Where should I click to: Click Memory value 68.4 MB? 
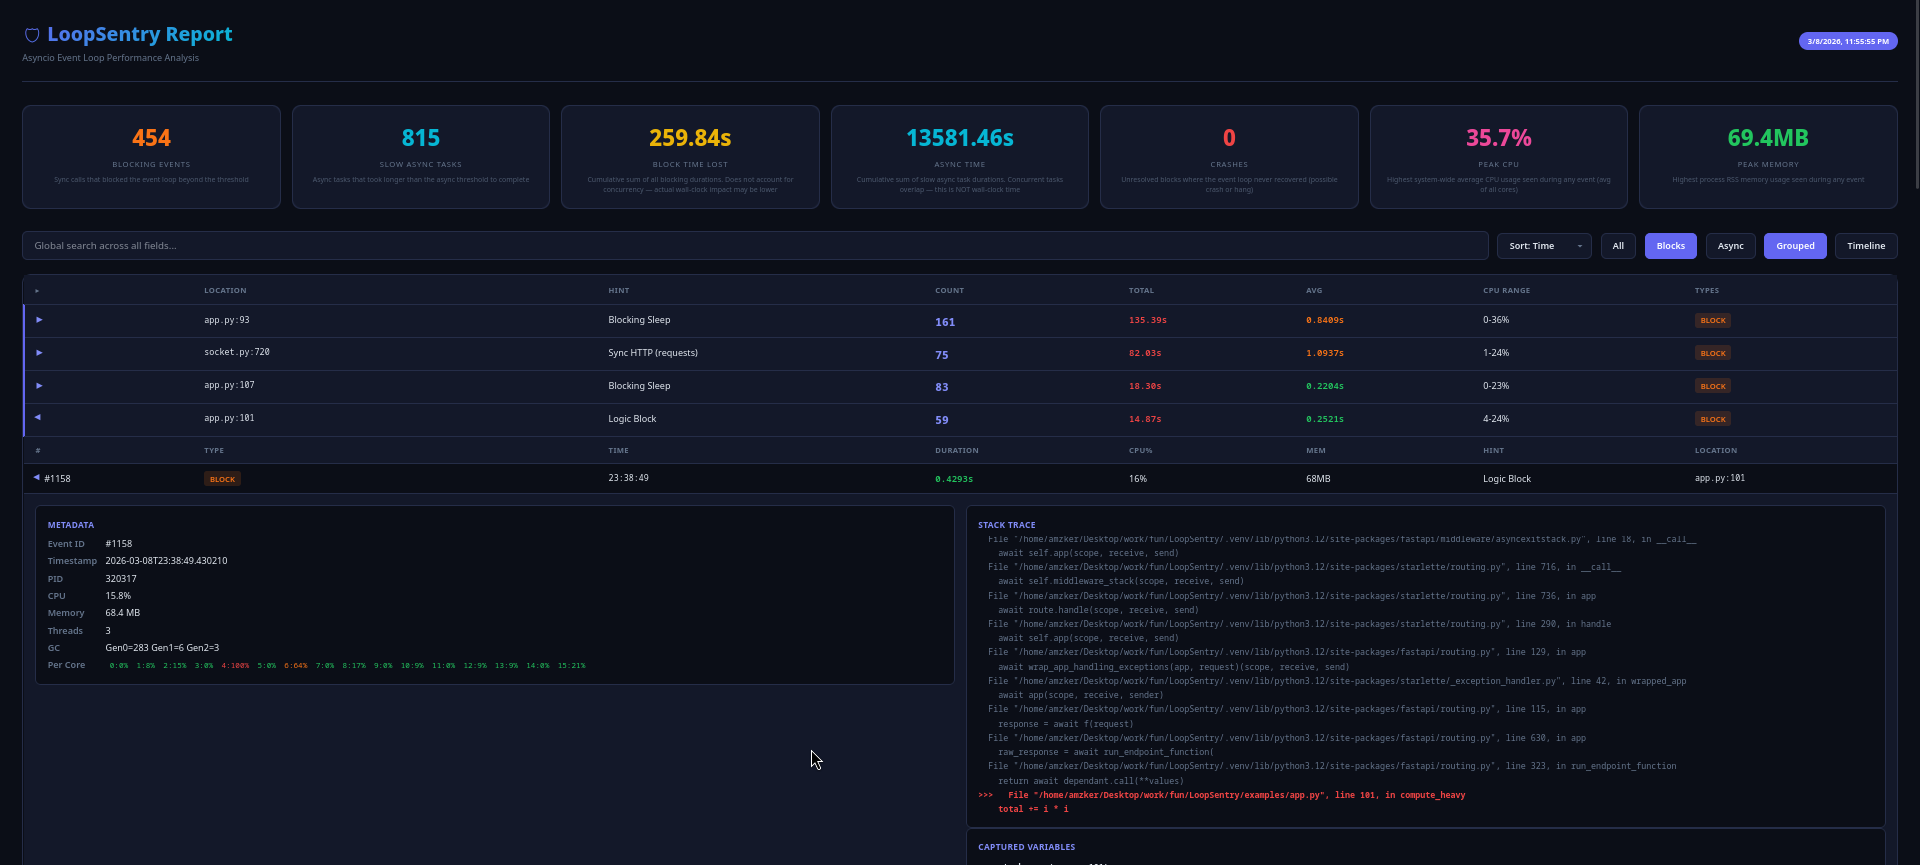coord(122,613)
